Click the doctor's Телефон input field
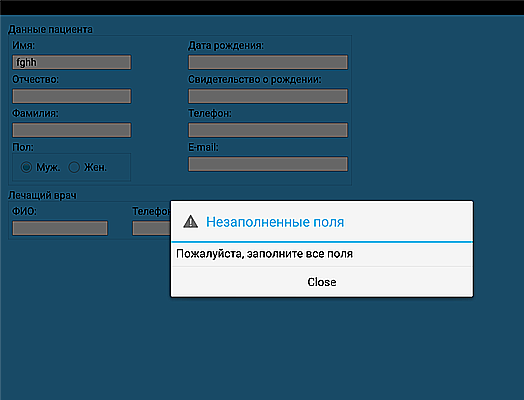 pyautogui.click(x=152, y=228)
